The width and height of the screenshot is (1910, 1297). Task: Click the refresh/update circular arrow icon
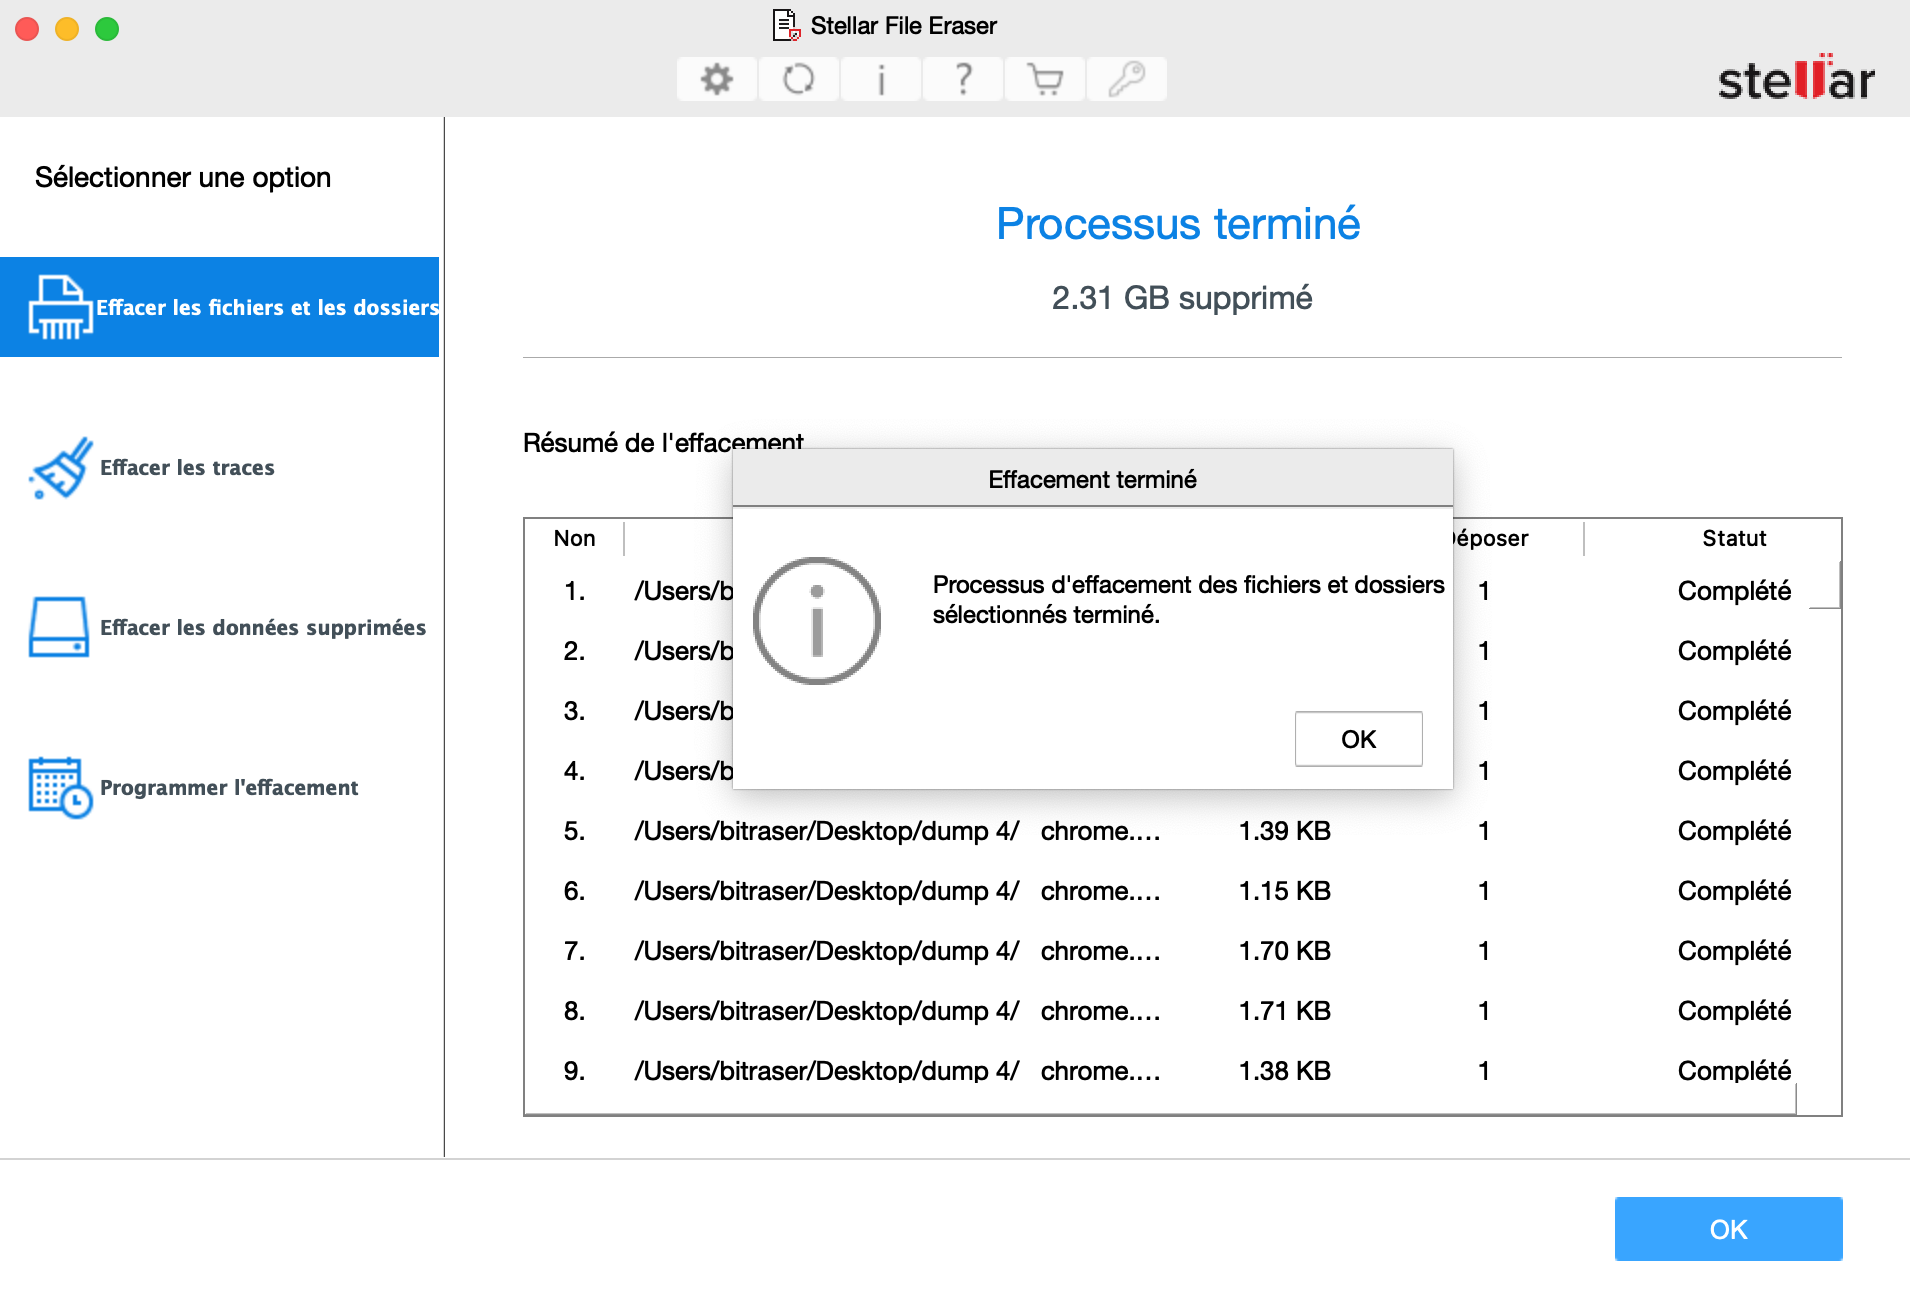798,79
